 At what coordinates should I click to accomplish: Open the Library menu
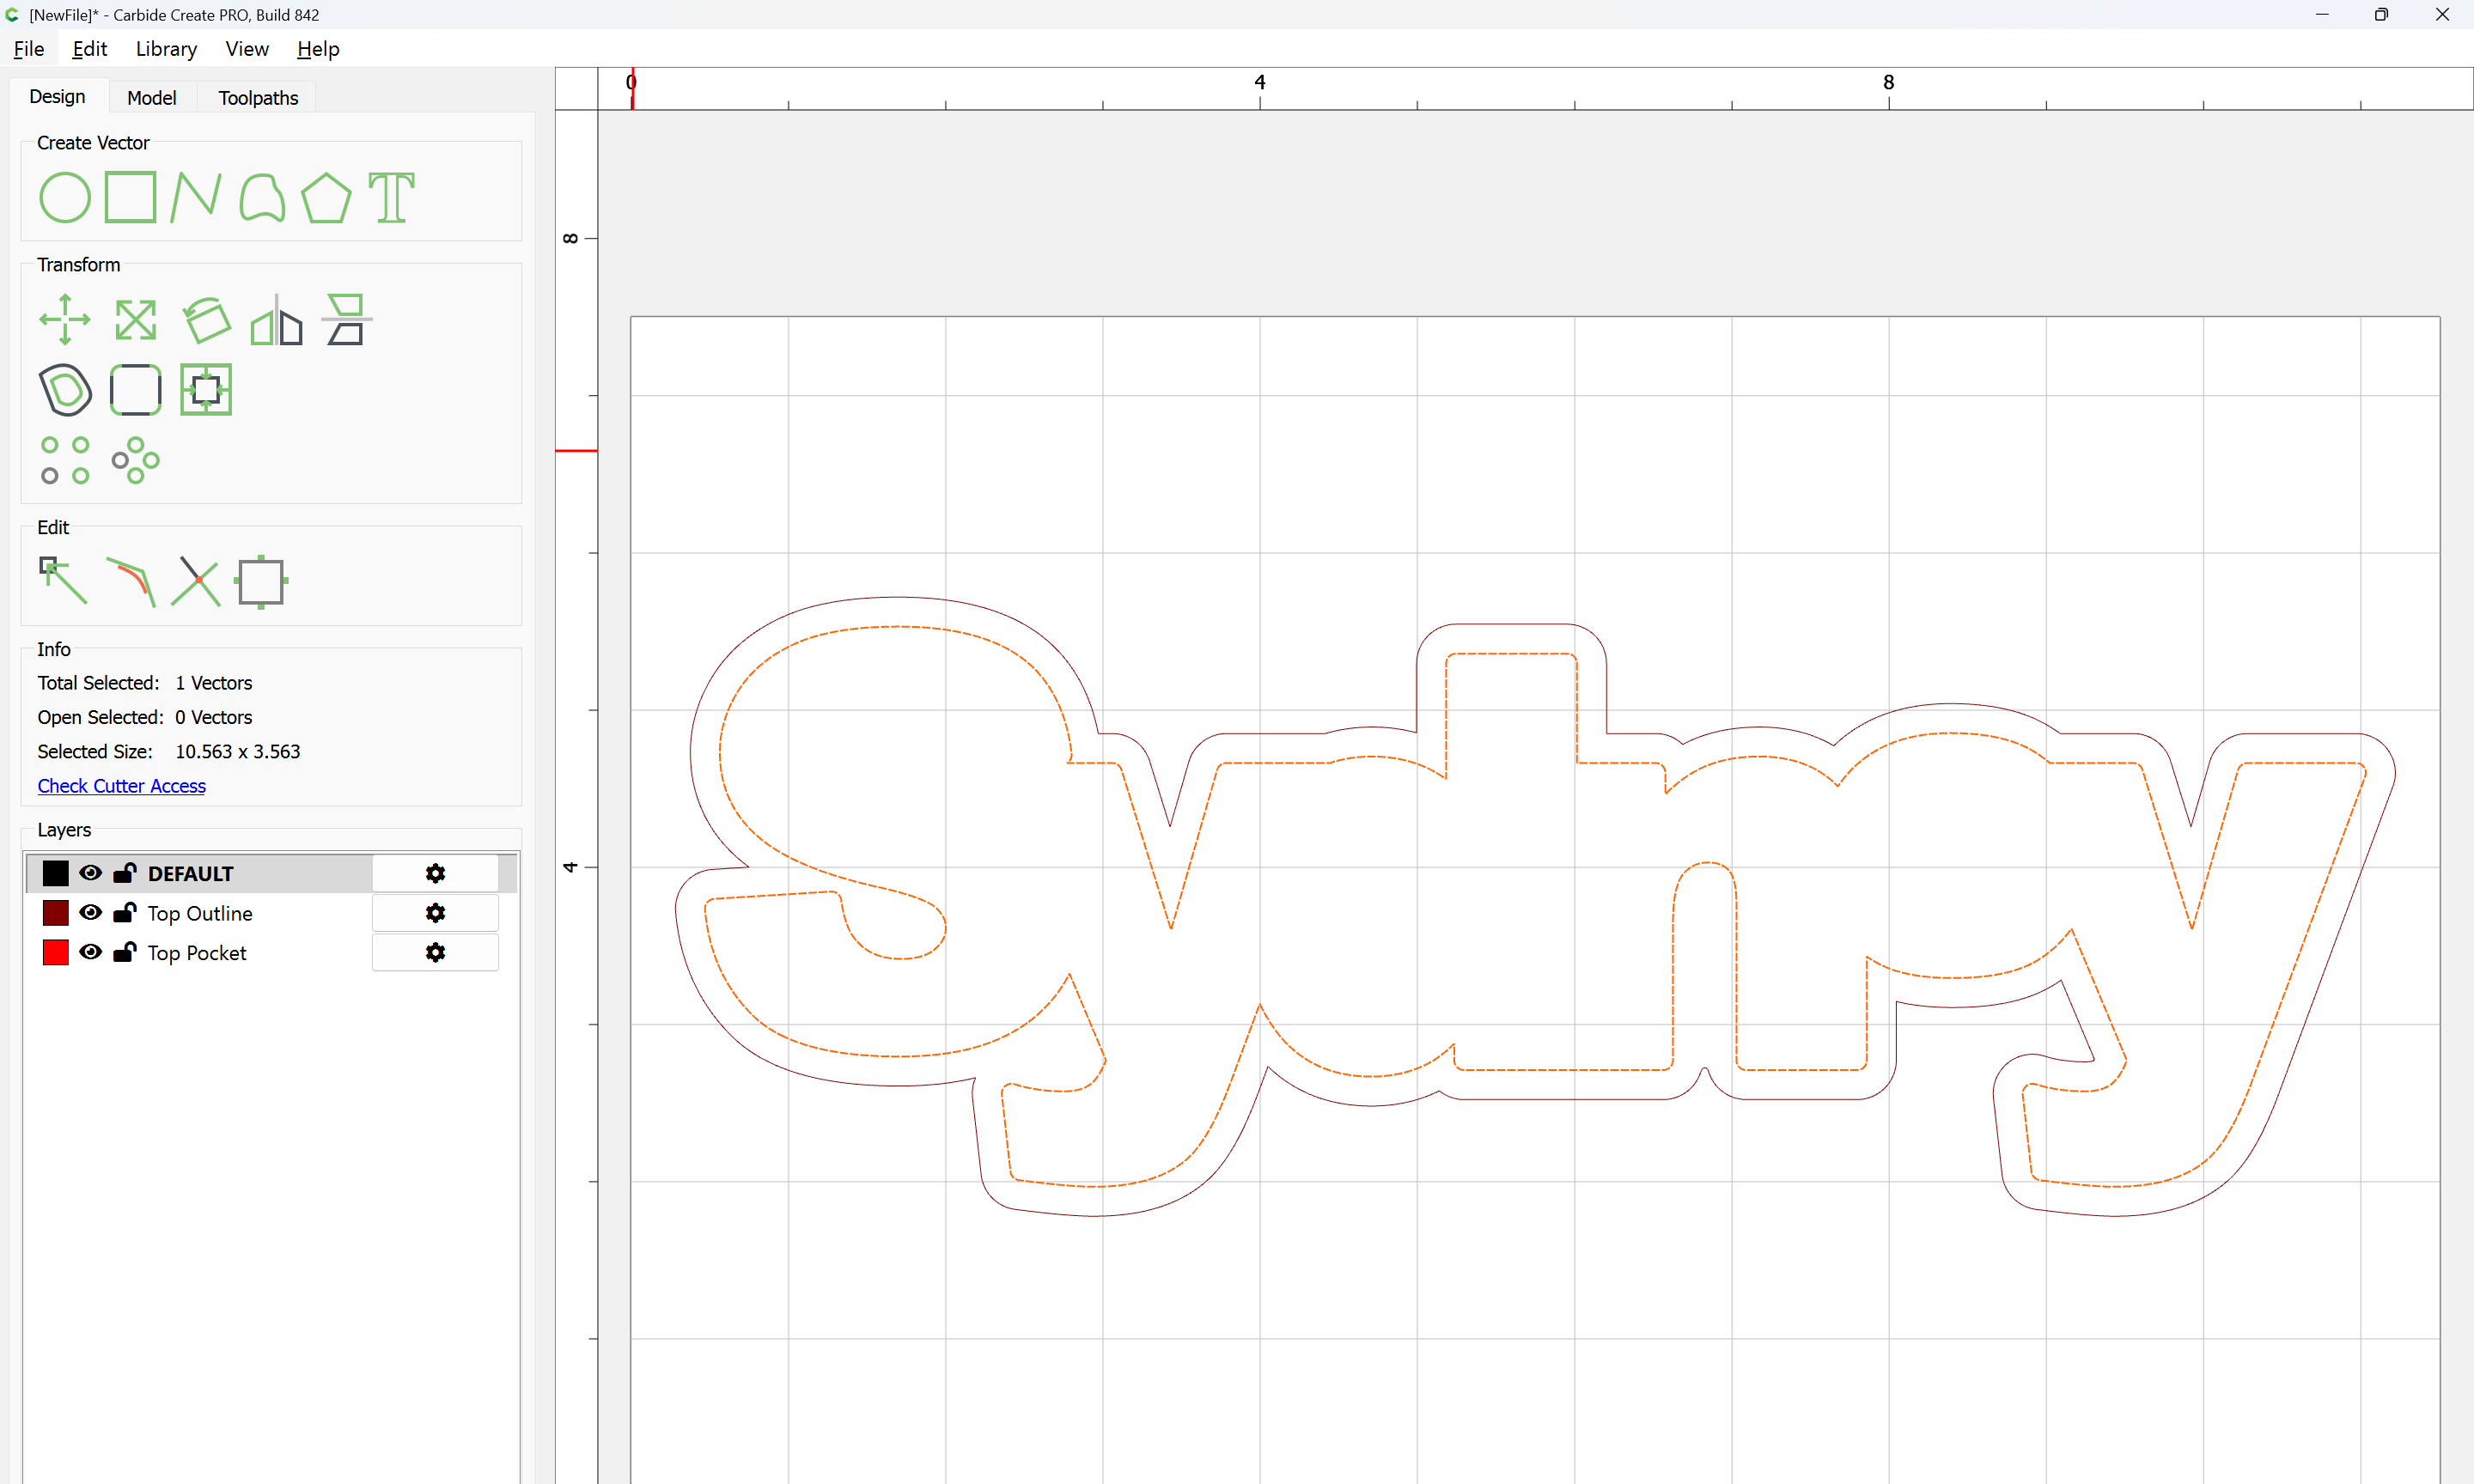click(166, 49)
